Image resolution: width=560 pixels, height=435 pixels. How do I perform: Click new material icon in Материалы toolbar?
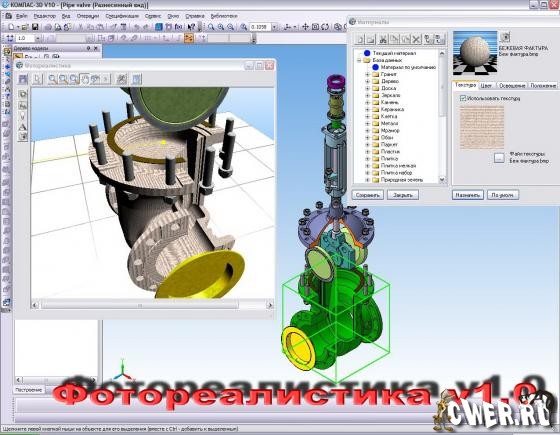tap(360, 39)
